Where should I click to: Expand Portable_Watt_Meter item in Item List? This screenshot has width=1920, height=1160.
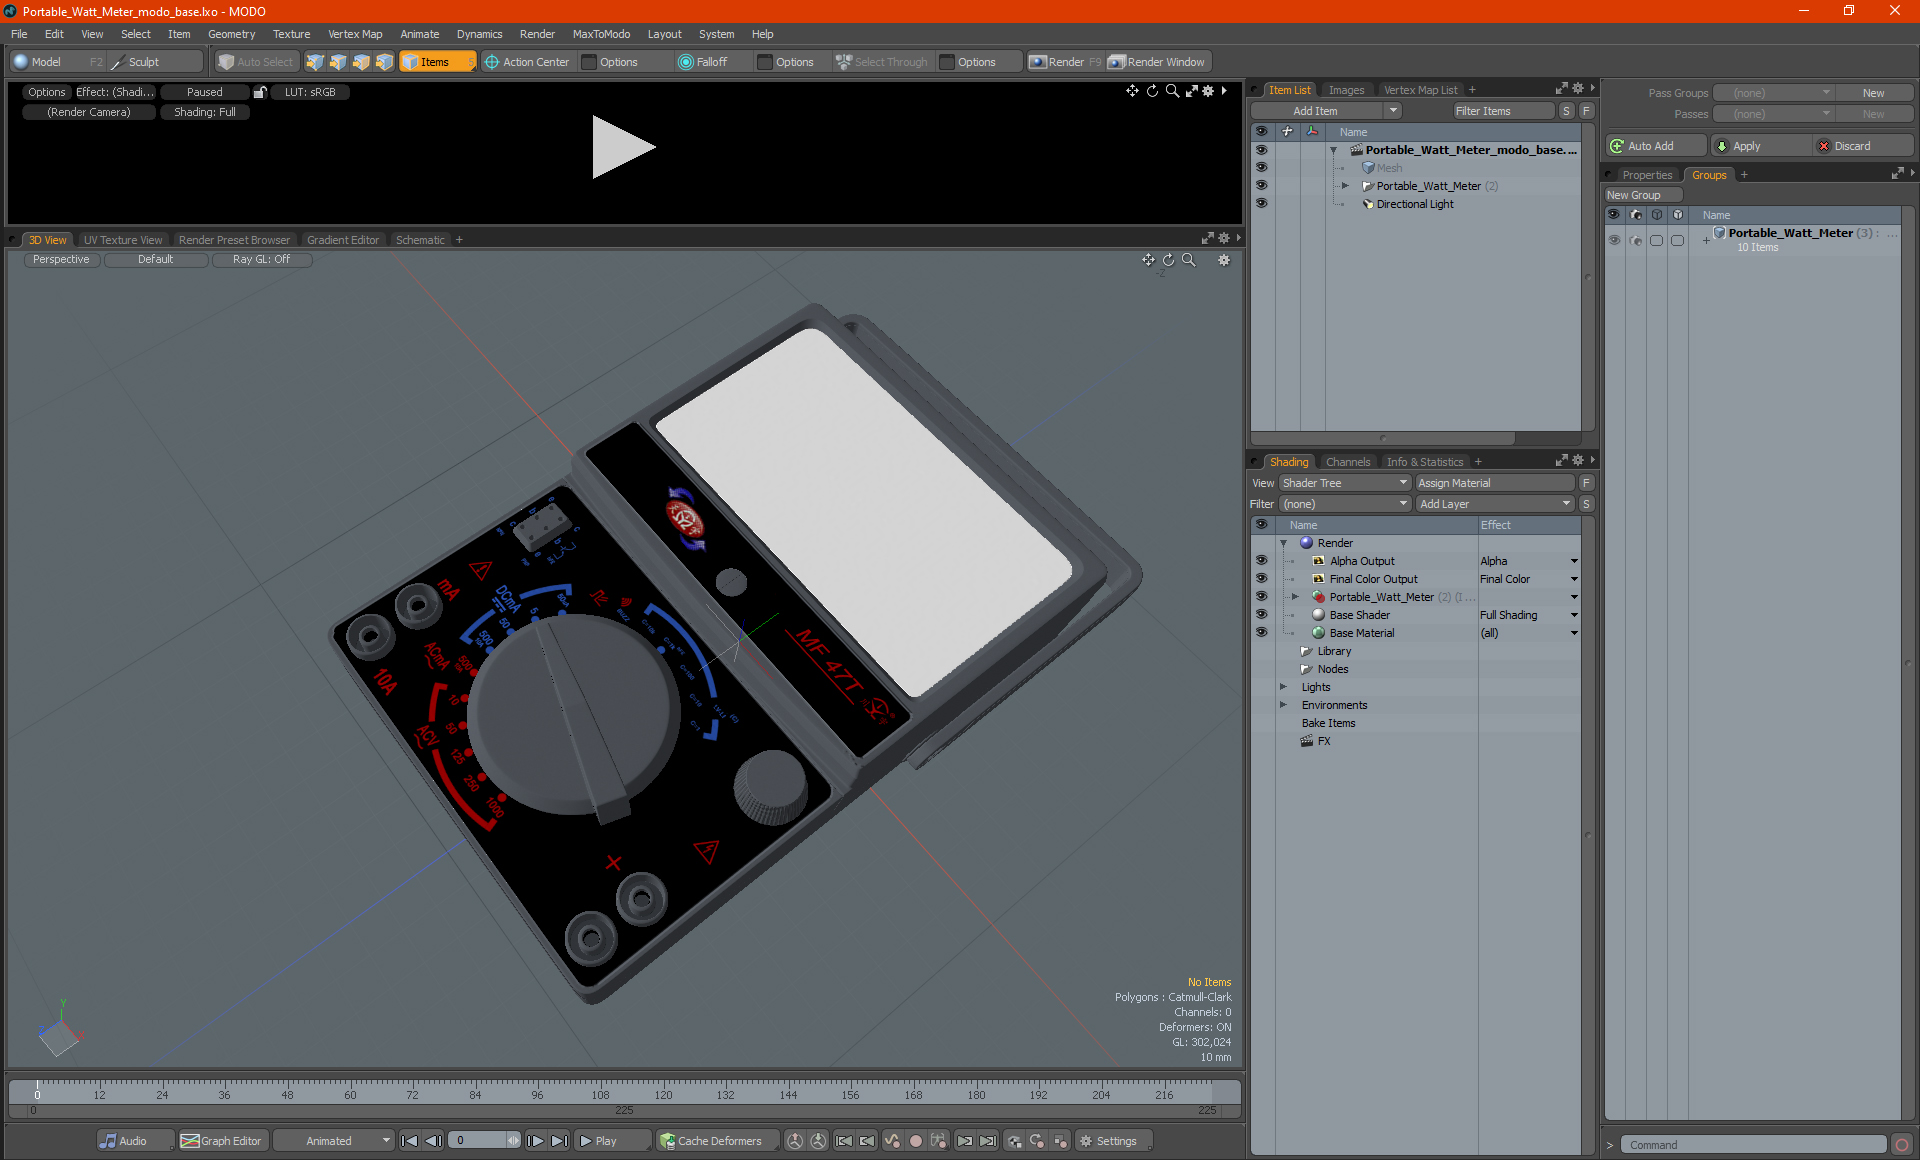coord(1345,186)
